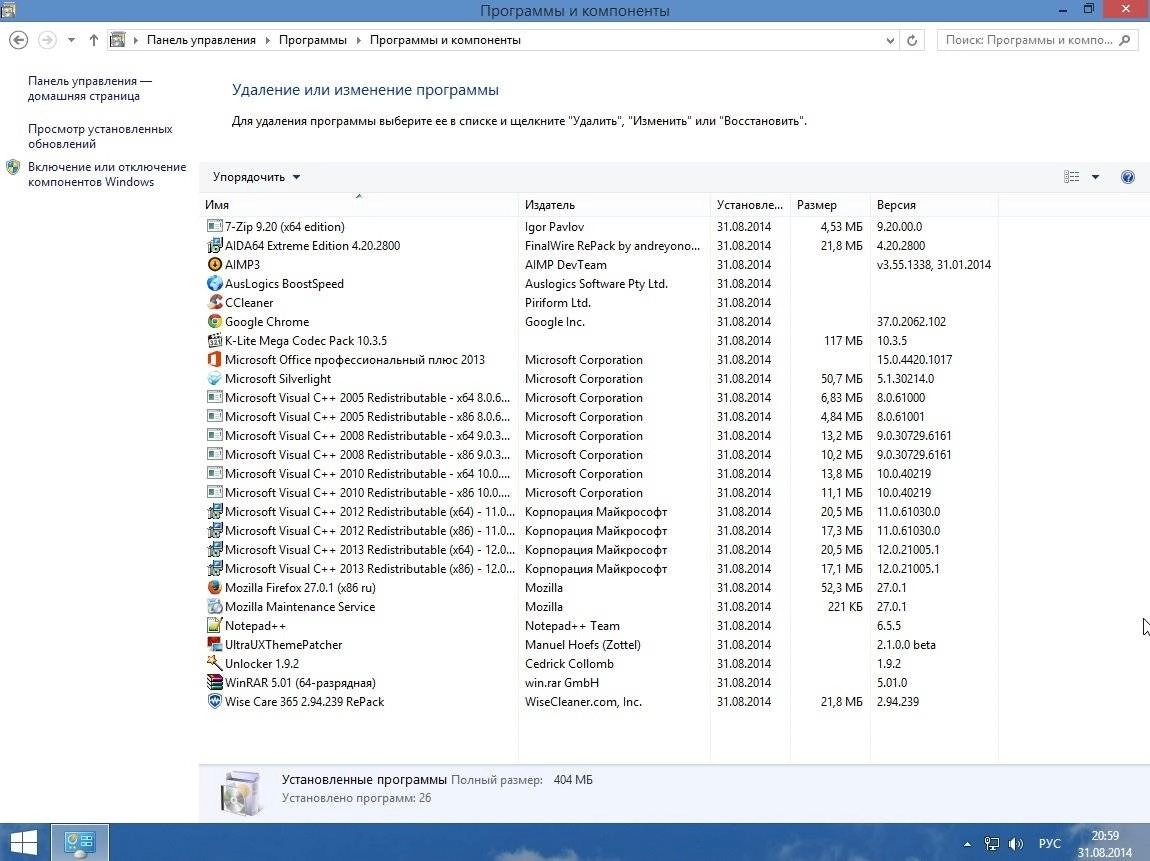This screenshot has height=861, width=1150.
Task: Click publisher Manuel Hoefs (Zottel)
Action: [x=582, y=645]
